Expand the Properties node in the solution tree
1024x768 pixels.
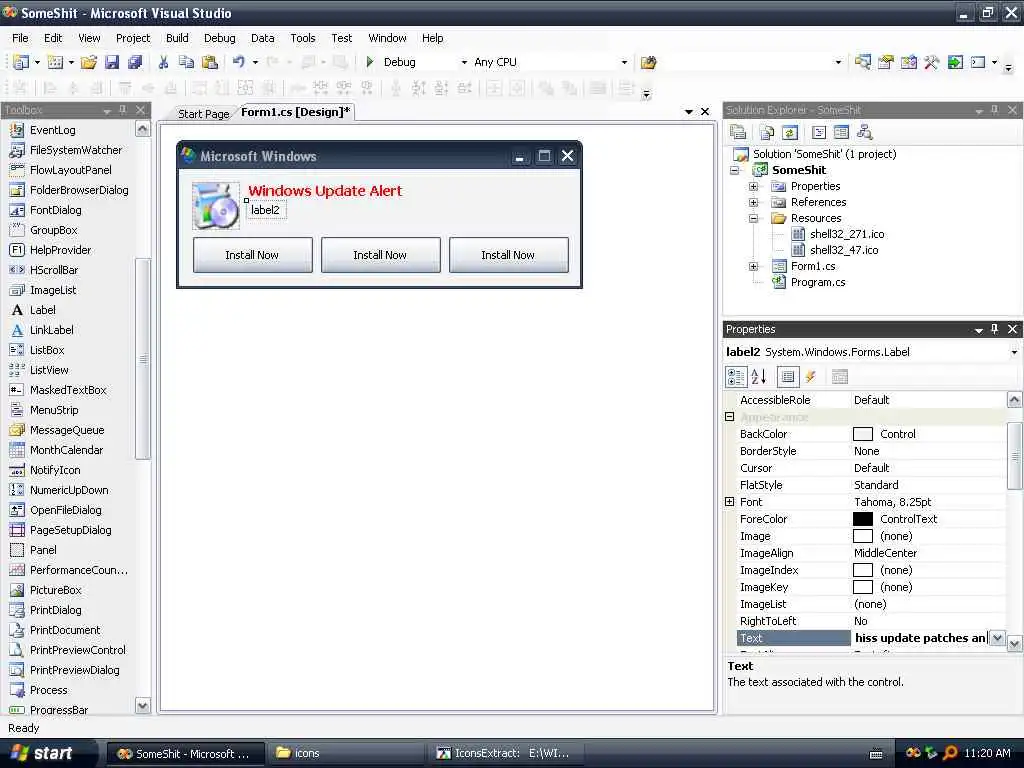(753, 186)
